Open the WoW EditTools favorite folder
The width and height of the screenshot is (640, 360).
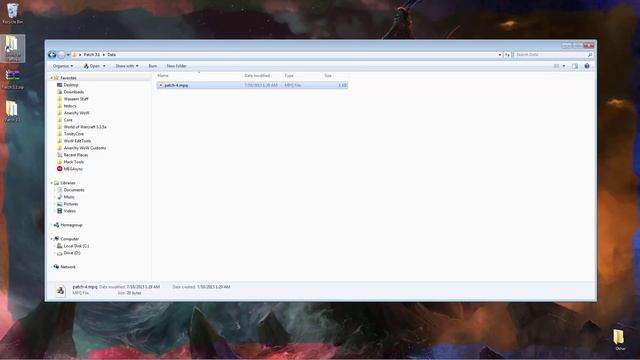click(77, 141)
